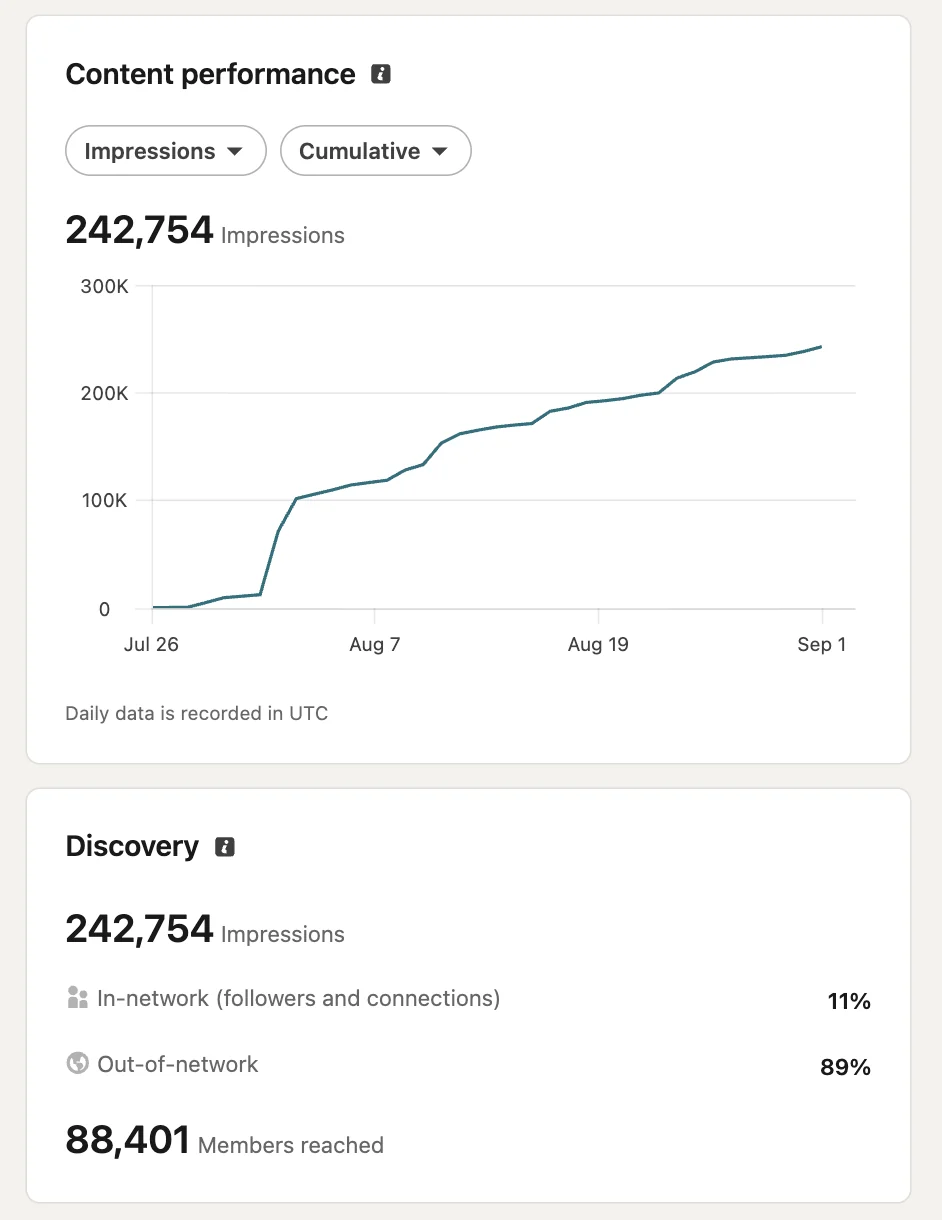Click the chart line's end point at Sep 1
The image size is (942, 1220).
tap(821, 347)
